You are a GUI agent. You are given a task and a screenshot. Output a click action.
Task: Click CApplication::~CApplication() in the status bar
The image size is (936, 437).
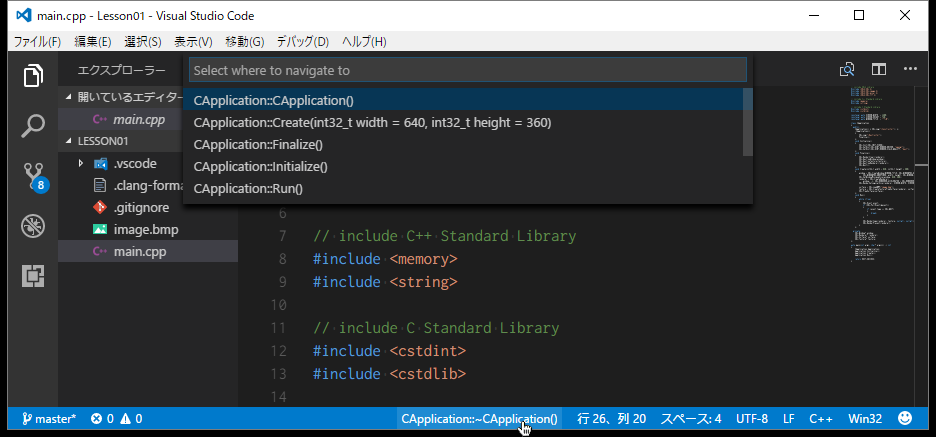point(479,418)
